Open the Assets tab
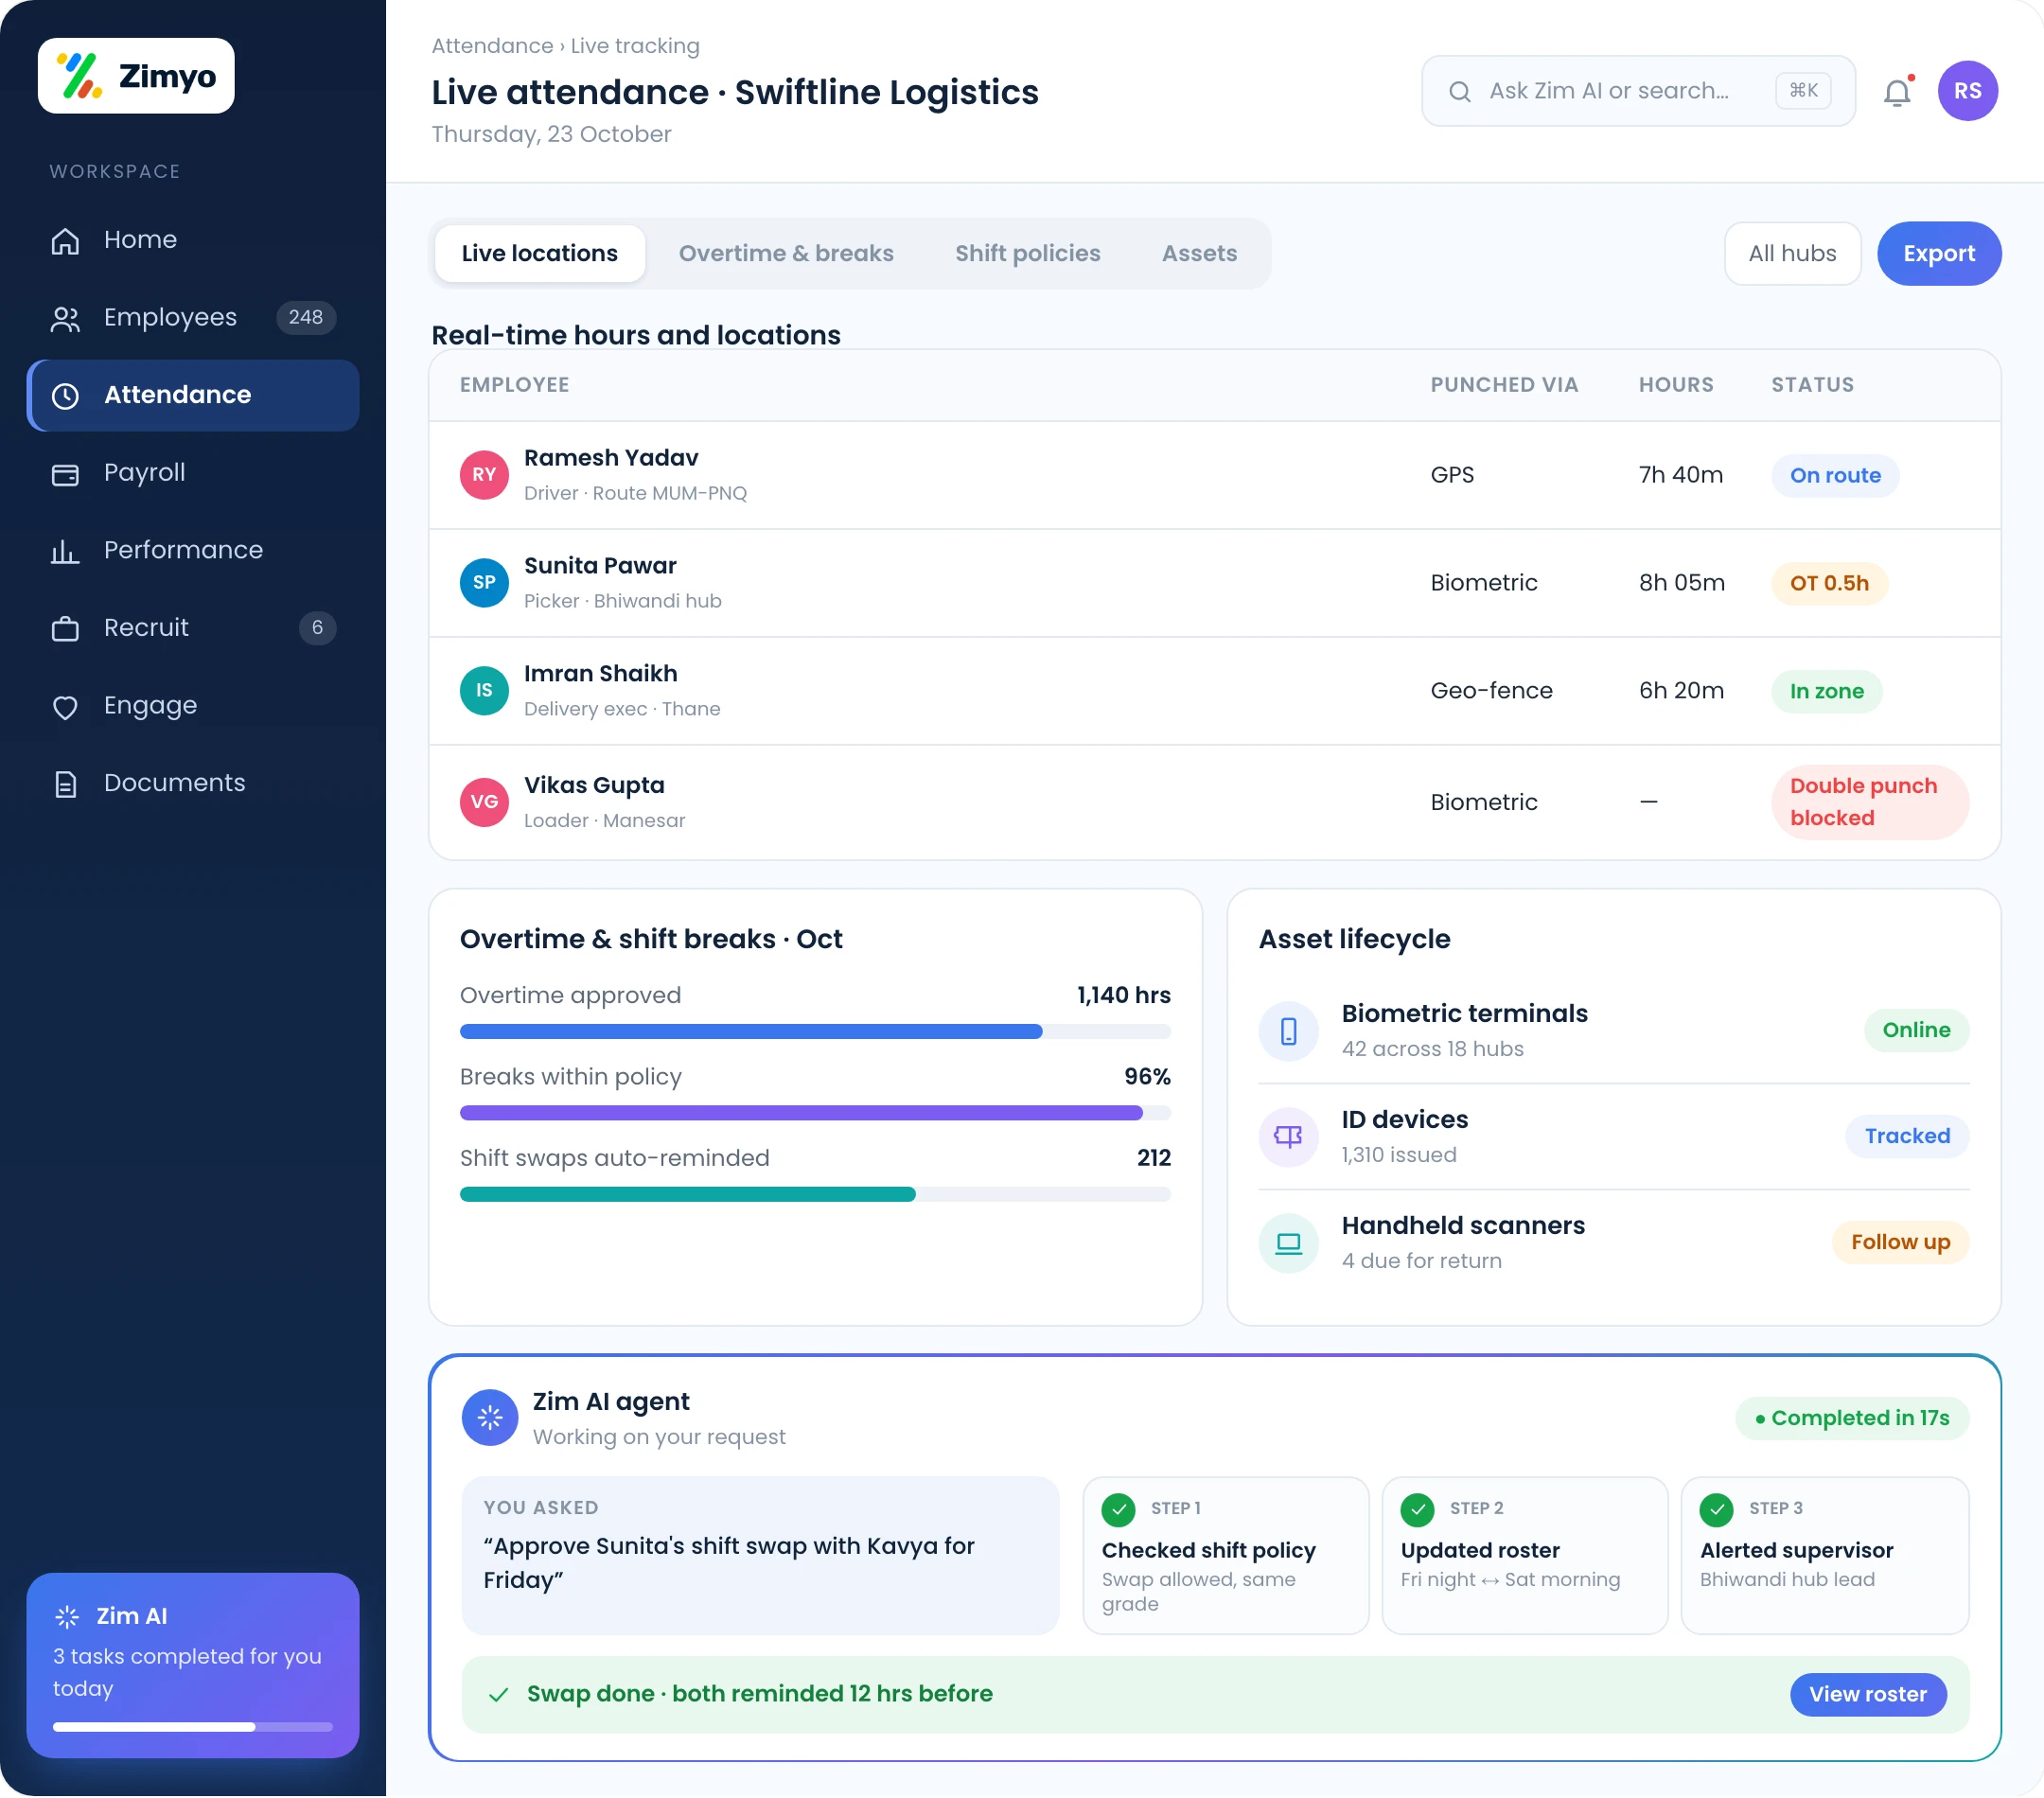 (x=1199, y=254)
